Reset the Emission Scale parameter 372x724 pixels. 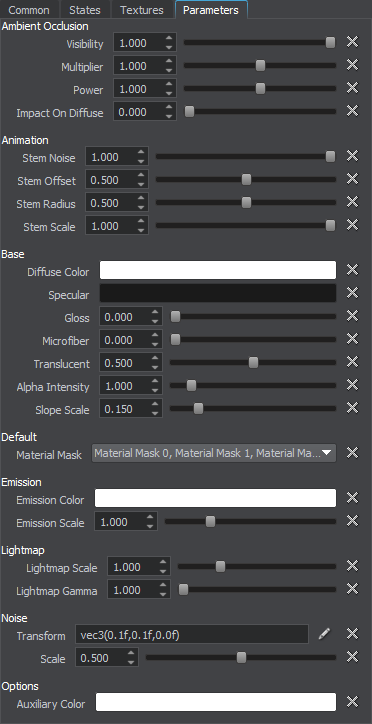click(x=352, y=521)
